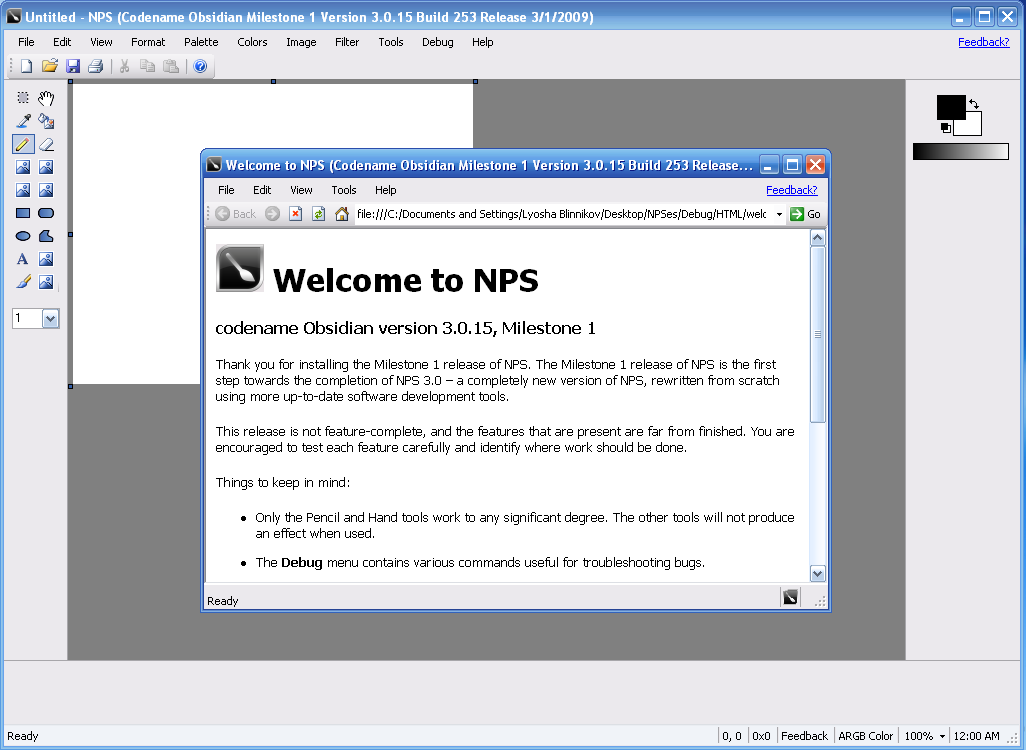Click the Feedback? link in the main window
Screen dimensions: 1026x750
[983, 42]
